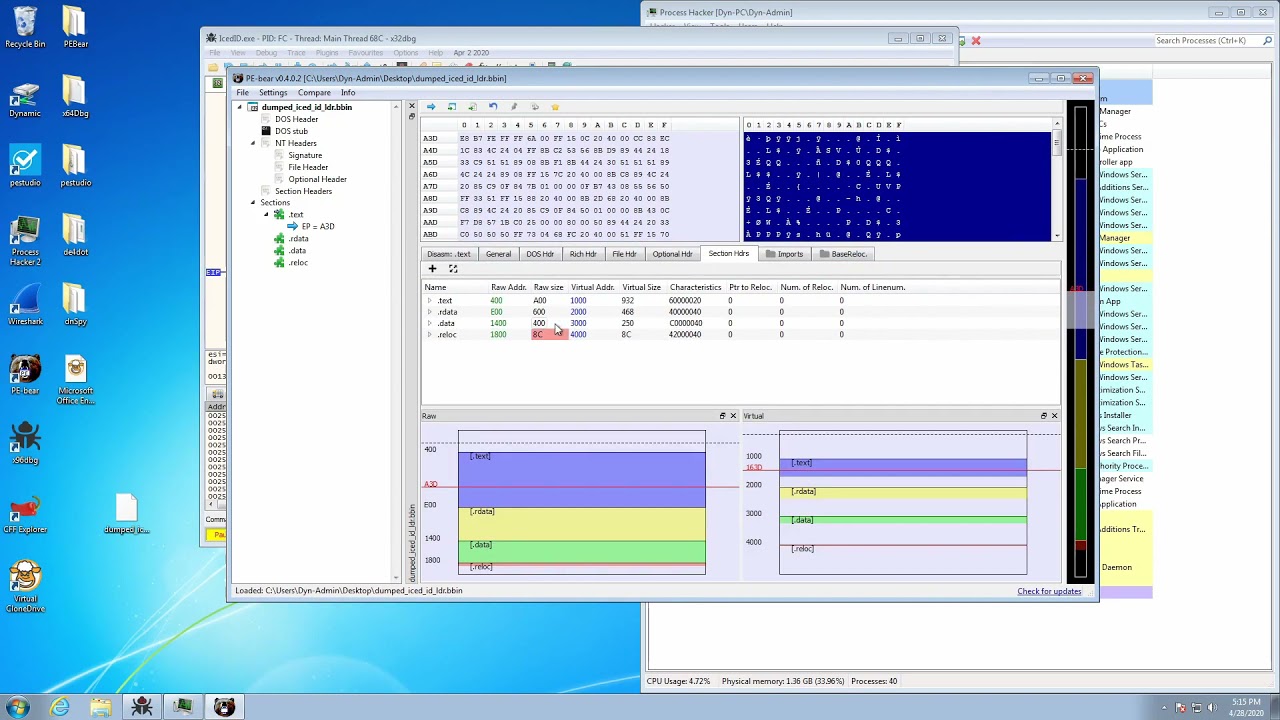Screen dimensions: 1280x720
Task: Click the blue go-to-entry-point arrow icon
Action: point(431,107)
